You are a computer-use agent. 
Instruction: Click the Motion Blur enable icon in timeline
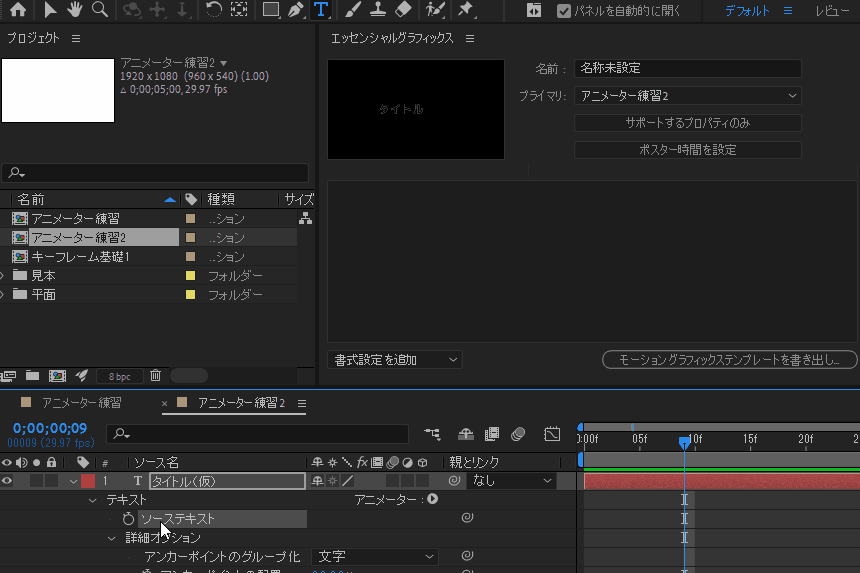pos(518,434)
